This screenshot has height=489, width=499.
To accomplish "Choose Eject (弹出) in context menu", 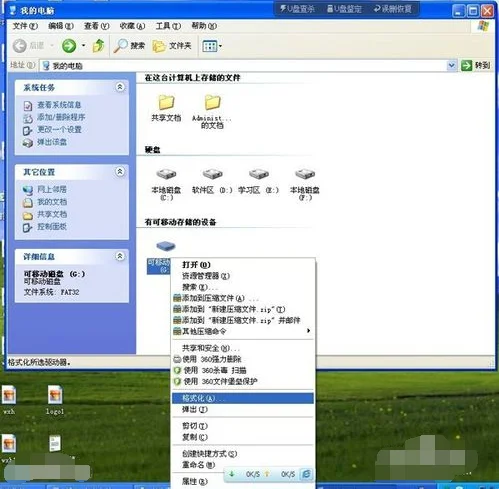I will (x=243, y=409).
